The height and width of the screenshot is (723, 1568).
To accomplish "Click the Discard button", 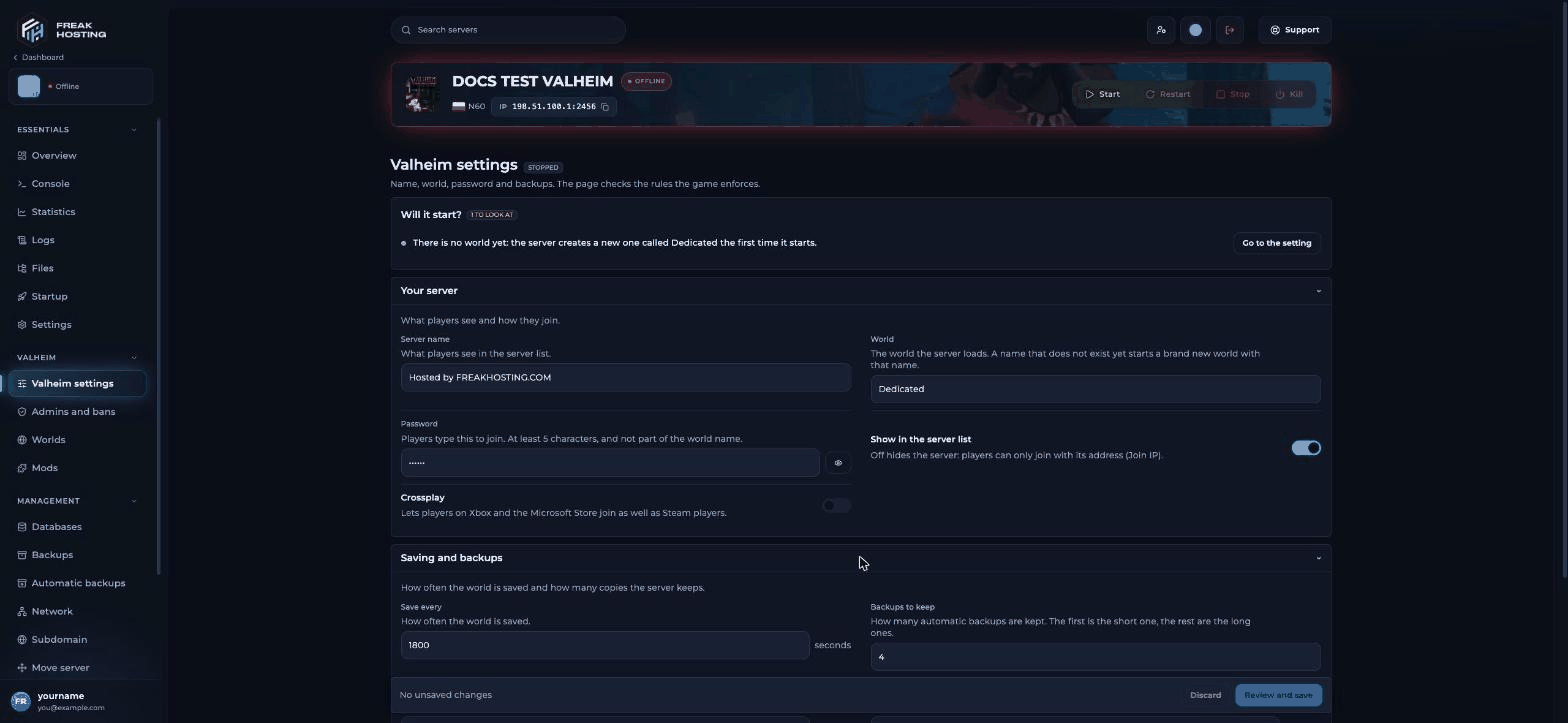I will point(1205,695).
